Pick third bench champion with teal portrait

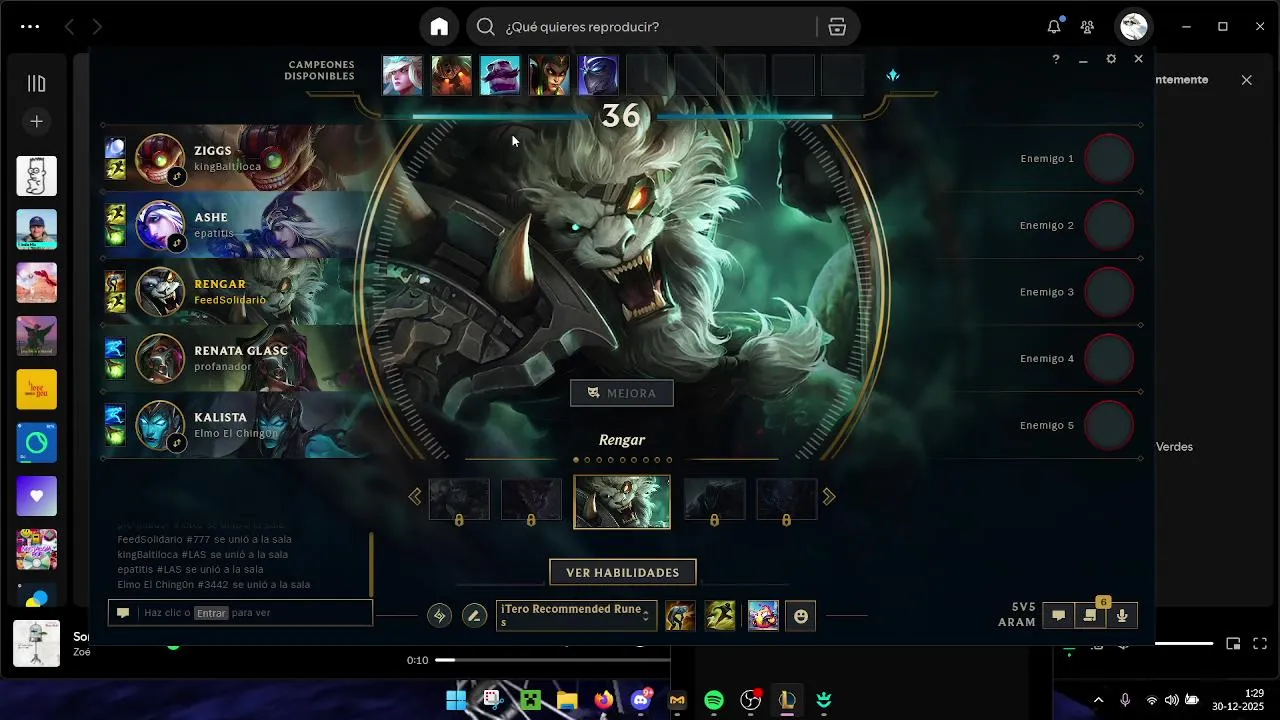(x=500, y=75)
